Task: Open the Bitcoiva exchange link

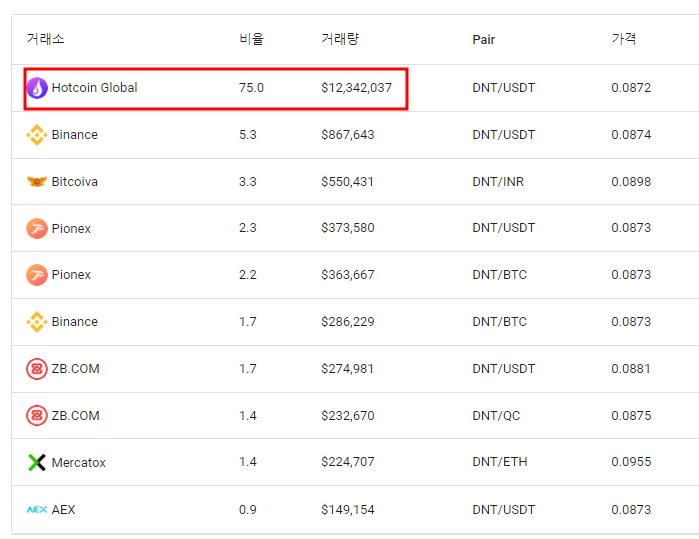Action: 74,181
